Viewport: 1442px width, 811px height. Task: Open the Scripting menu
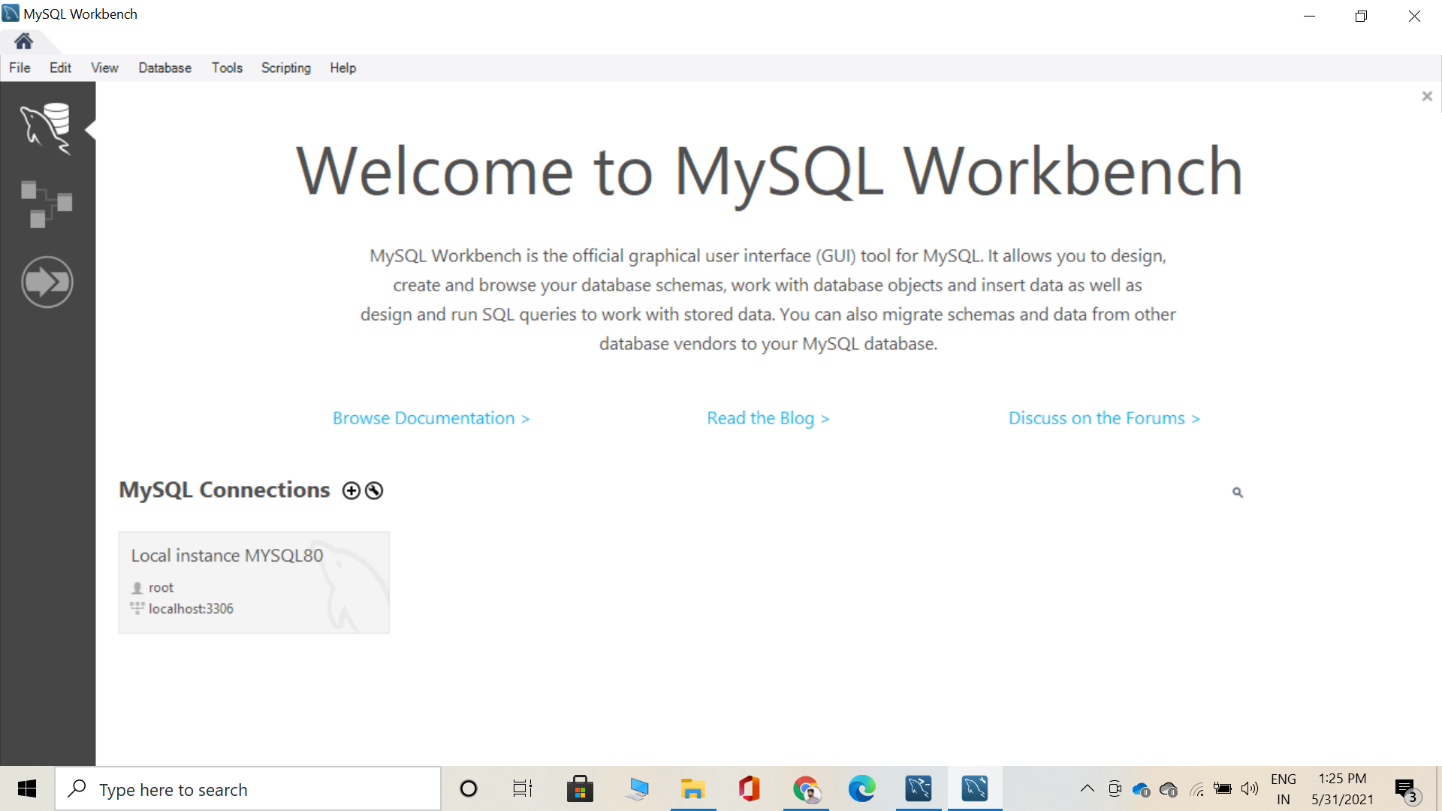pos(286,68)
